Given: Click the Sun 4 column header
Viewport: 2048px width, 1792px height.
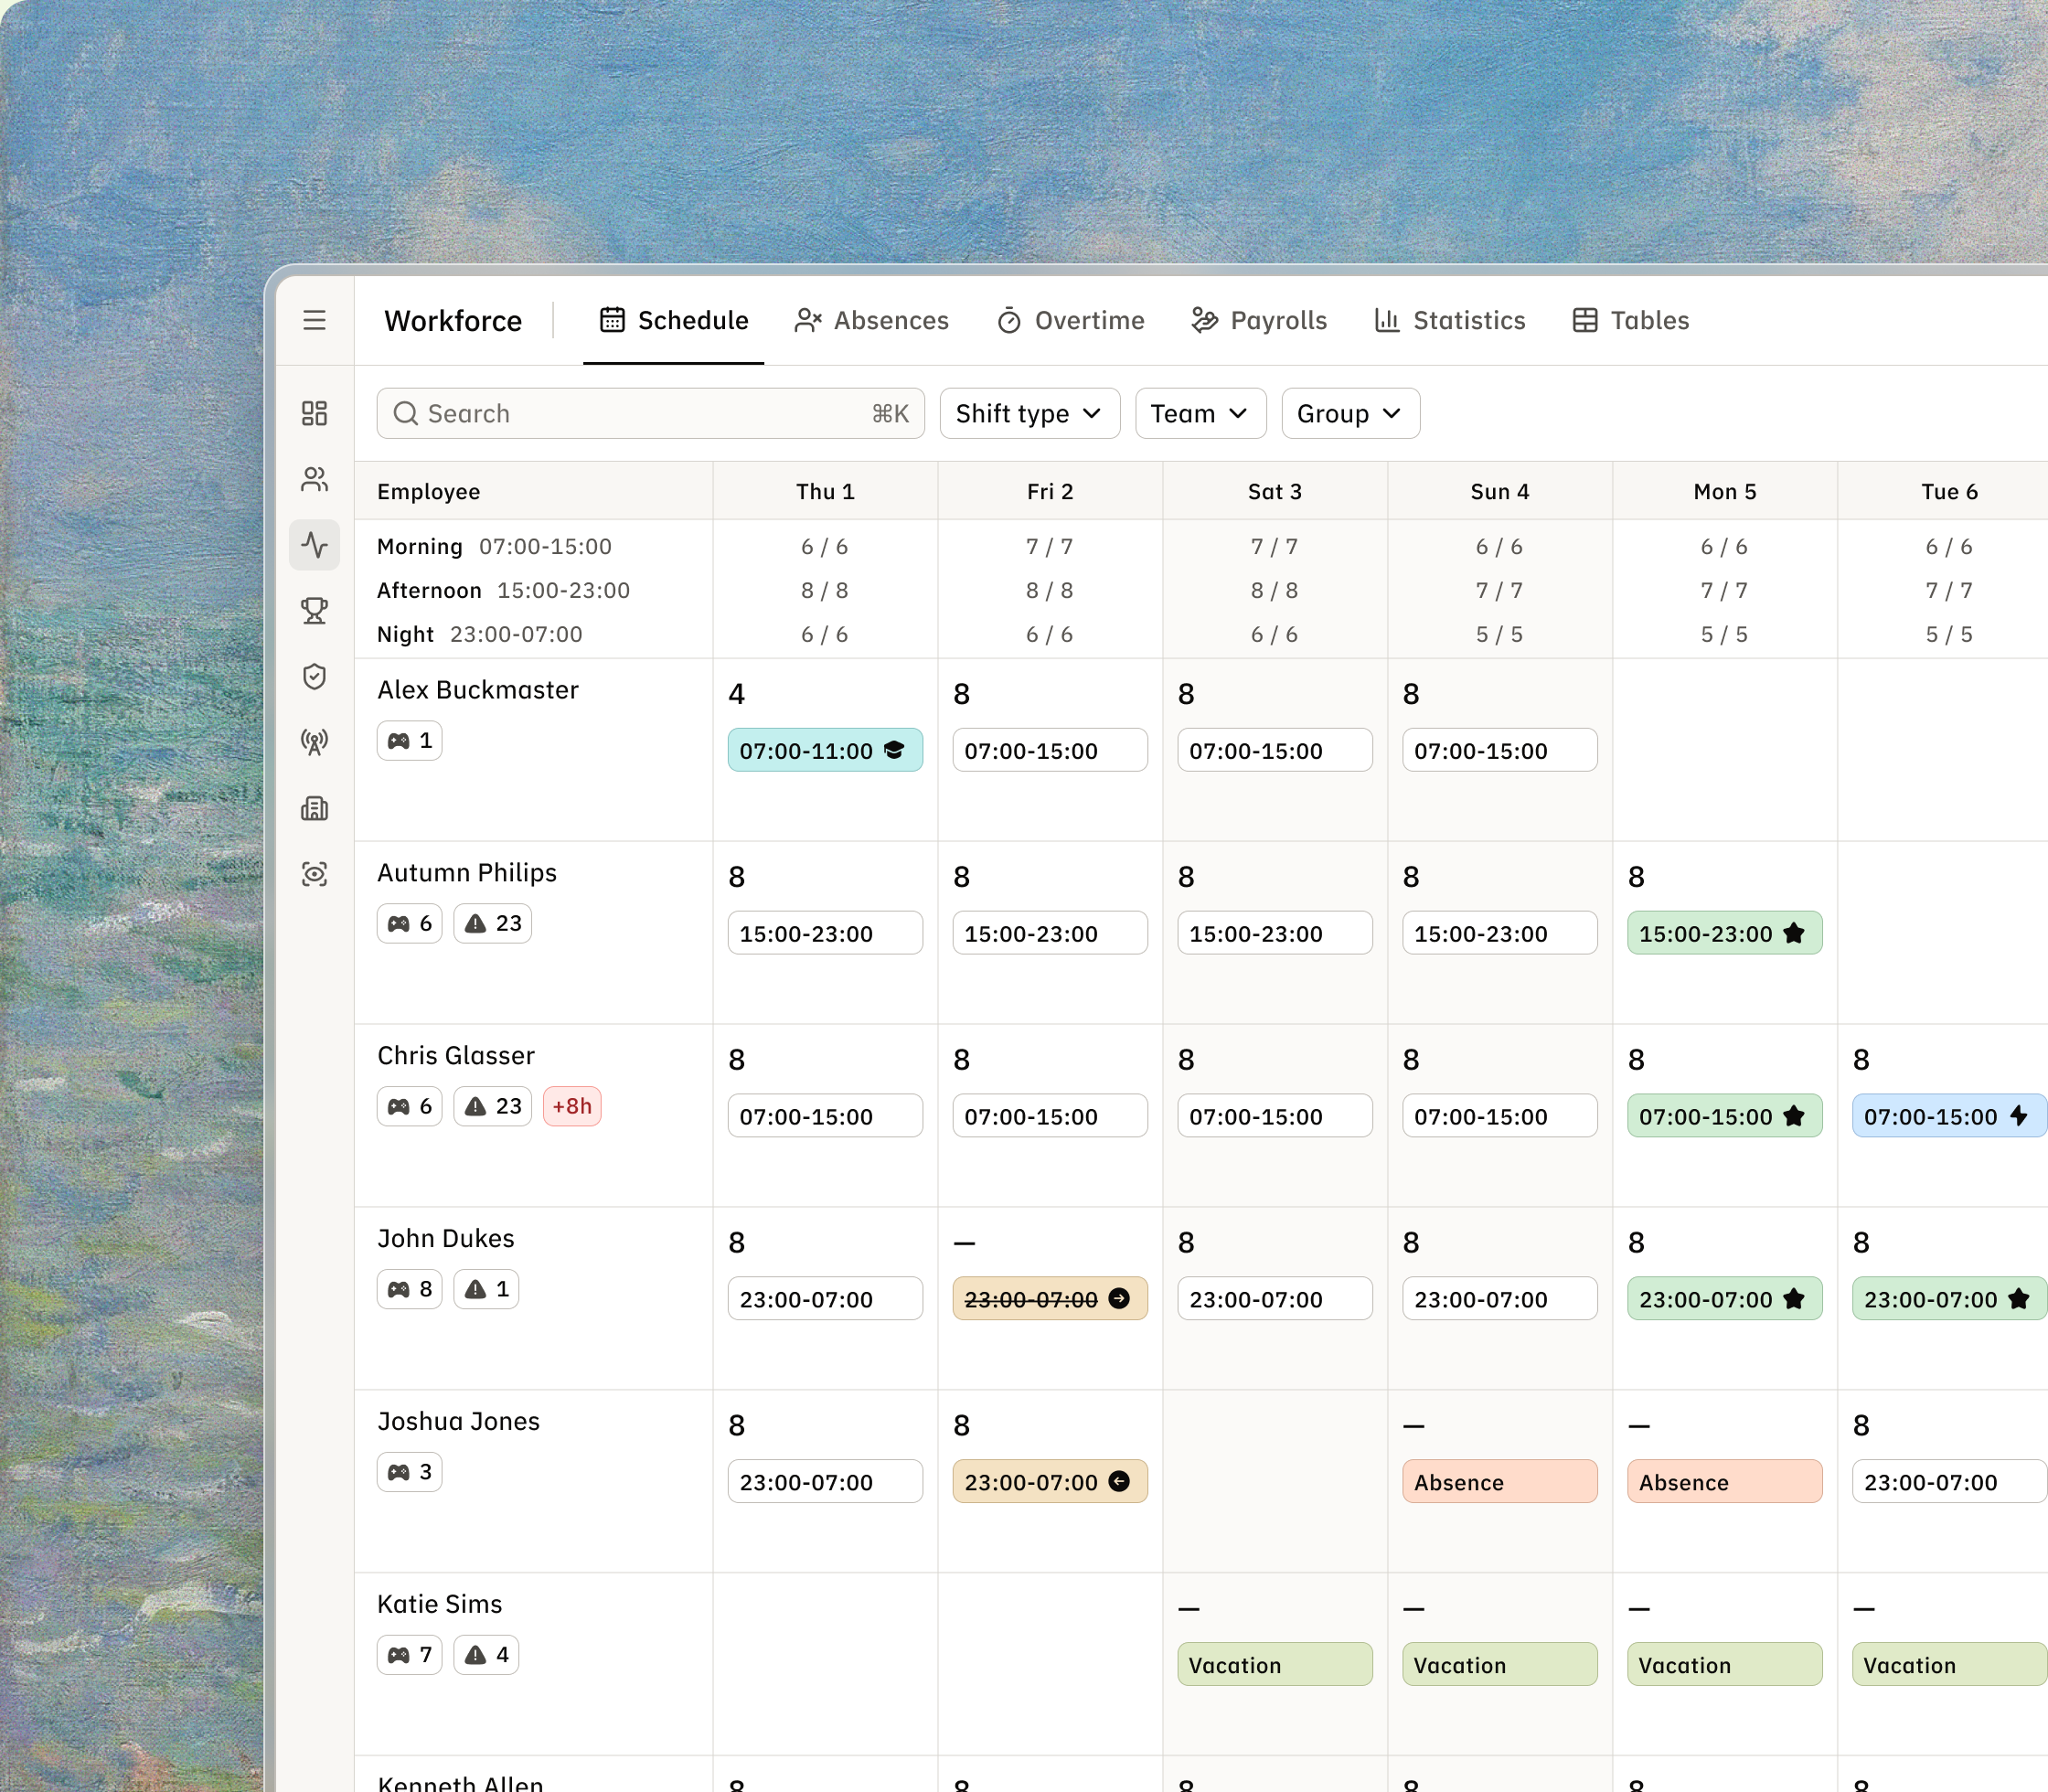Looking at the screenshot, I should [x=1500, y=491].
